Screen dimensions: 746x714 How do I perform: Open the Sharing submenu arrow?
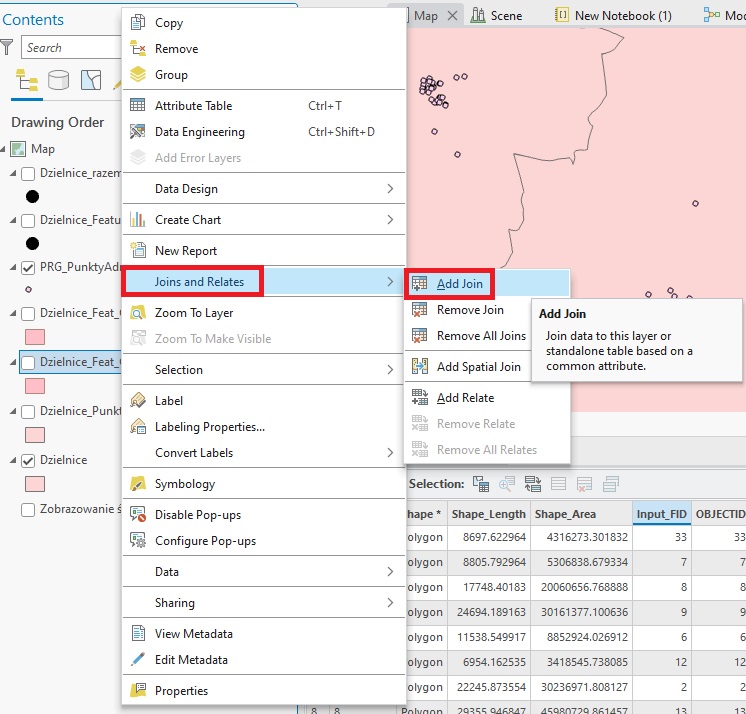390,603
